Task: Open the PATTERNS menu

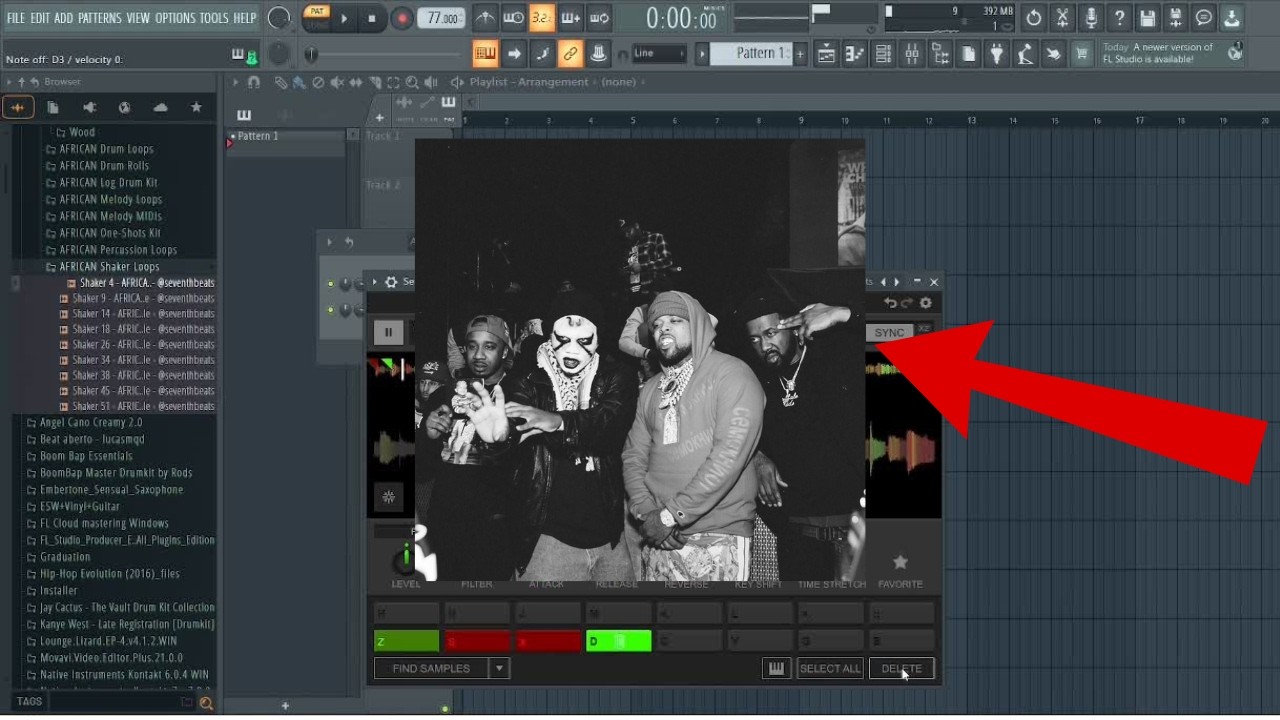Action: [99, 18]
